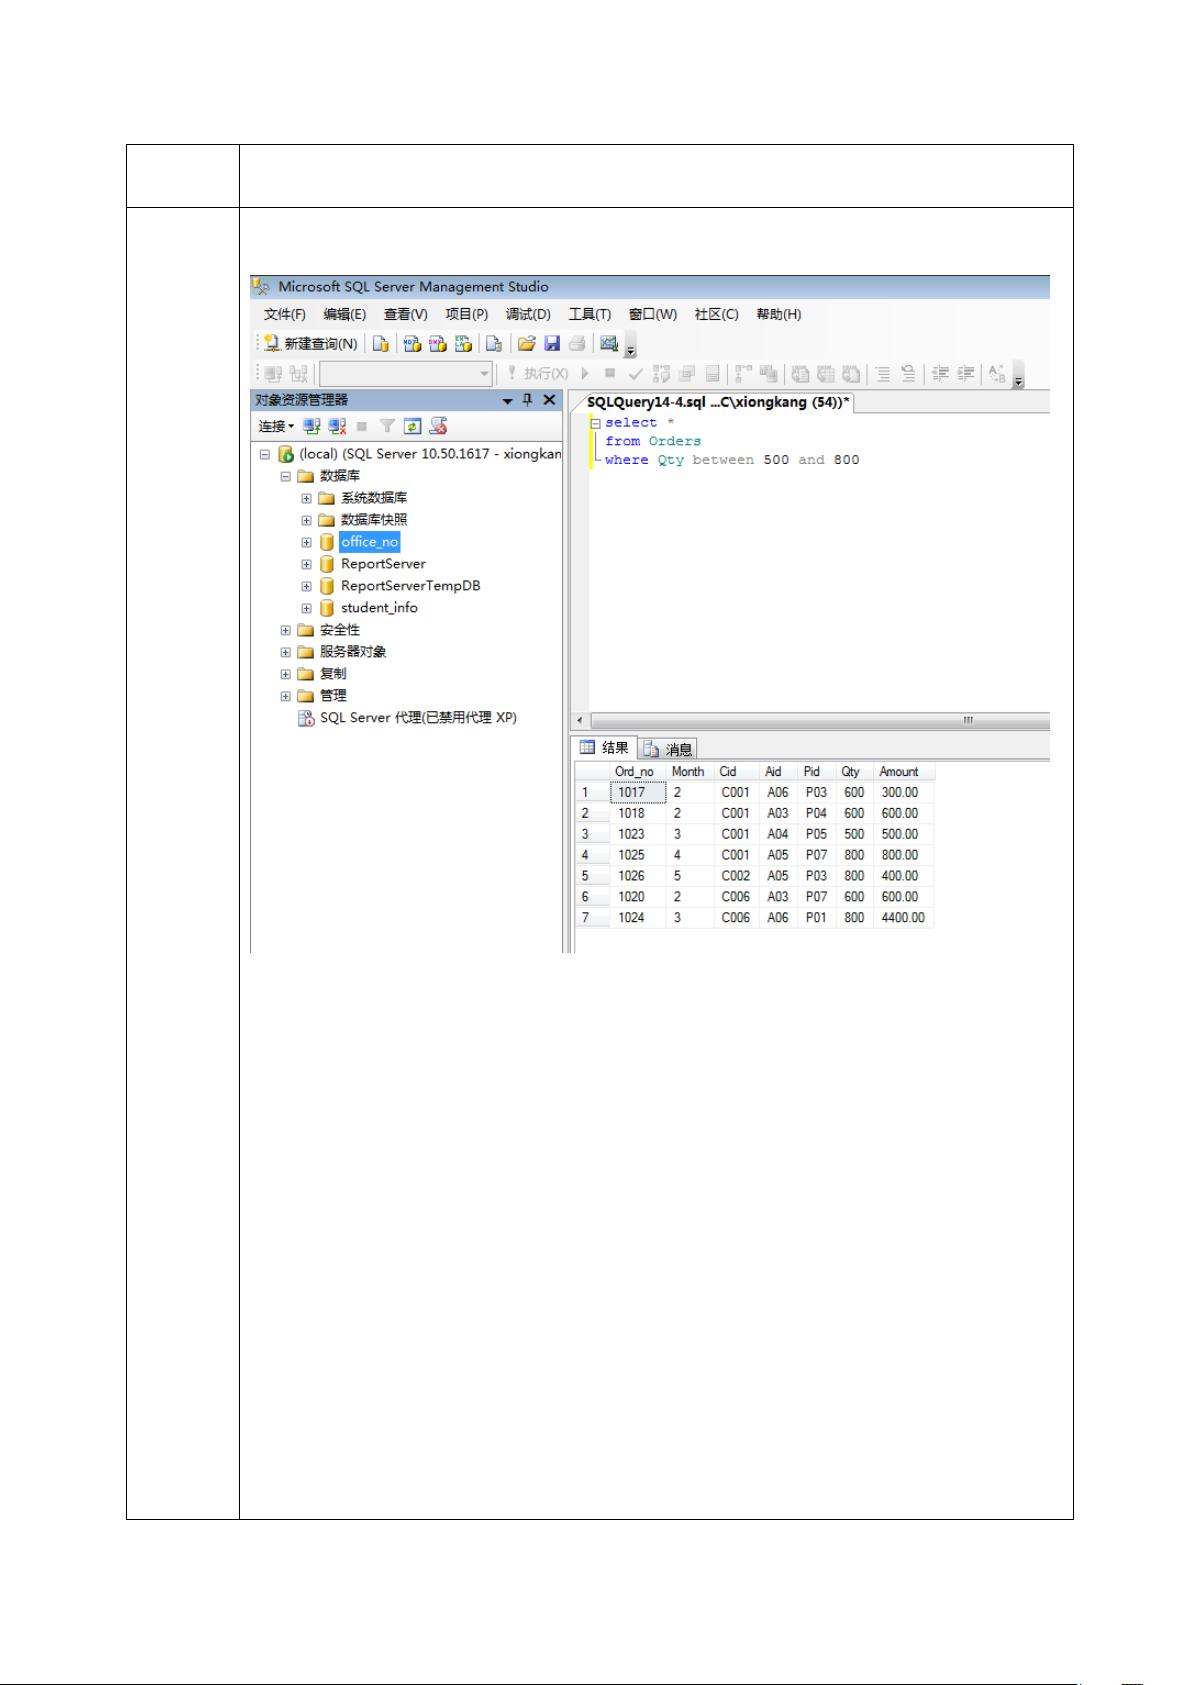1192x1685 pixels.
Task: Click the disconnect server icon
Action: click(x=338, y=426)
